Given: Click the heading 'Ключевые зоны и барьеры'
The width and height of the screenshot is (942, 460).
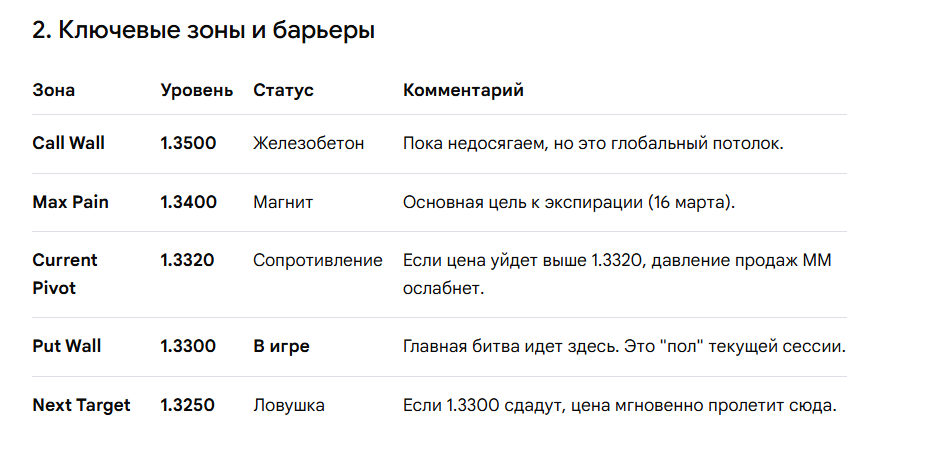Looking at the screenshot, I should pyautogui.click(x=203, y=30).
